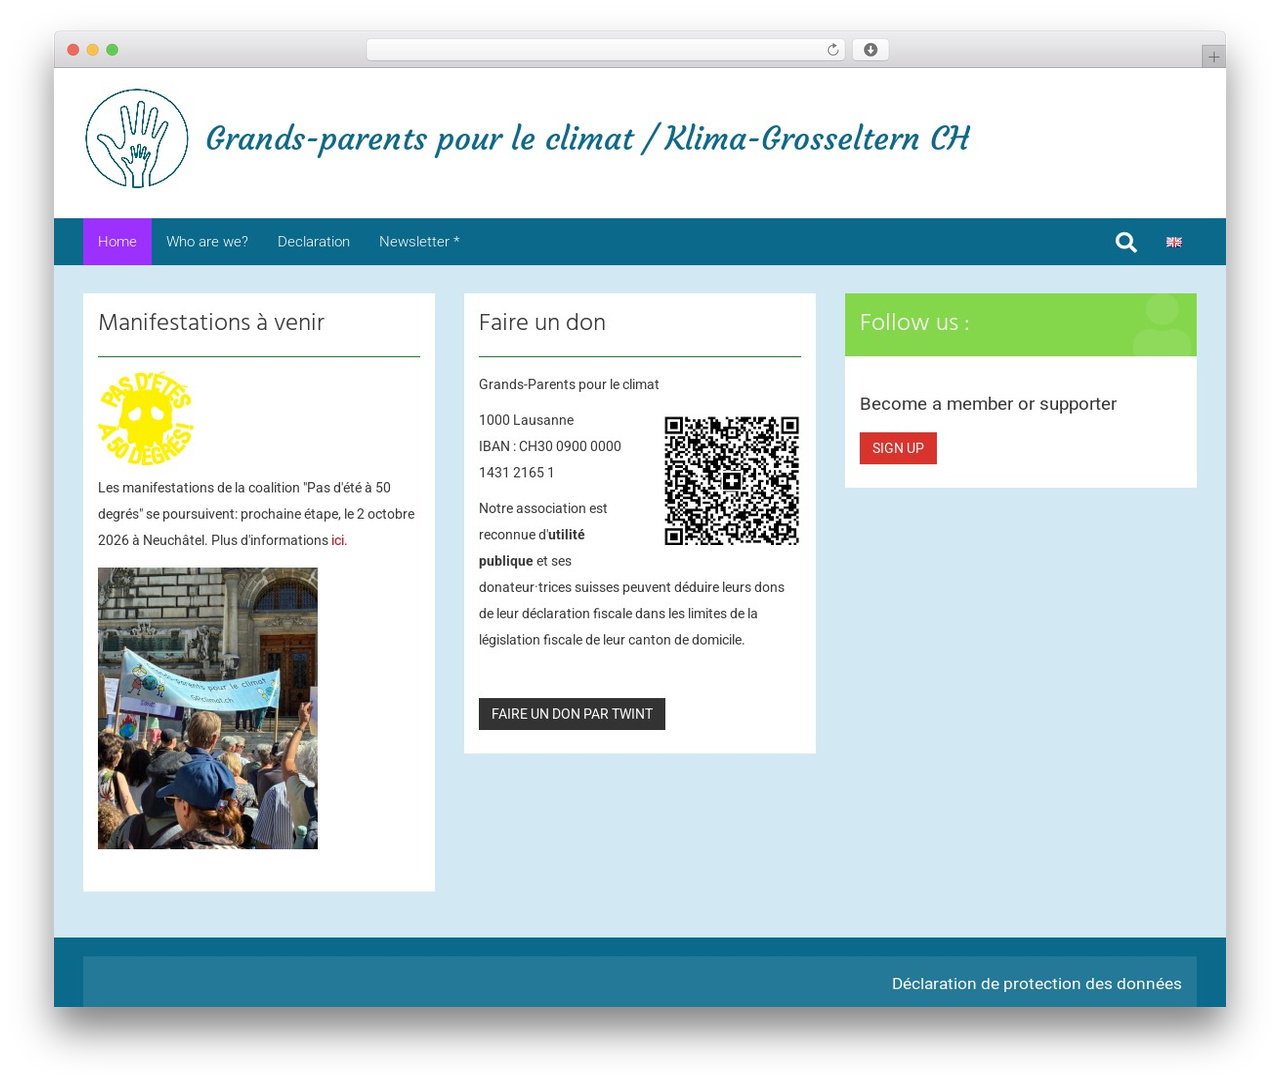Click the site title 'Grands-parents pour le climat / Klima-Grosseltern CH'
This screenshot has width=1280, height=1084.
(x=588, y=138)
